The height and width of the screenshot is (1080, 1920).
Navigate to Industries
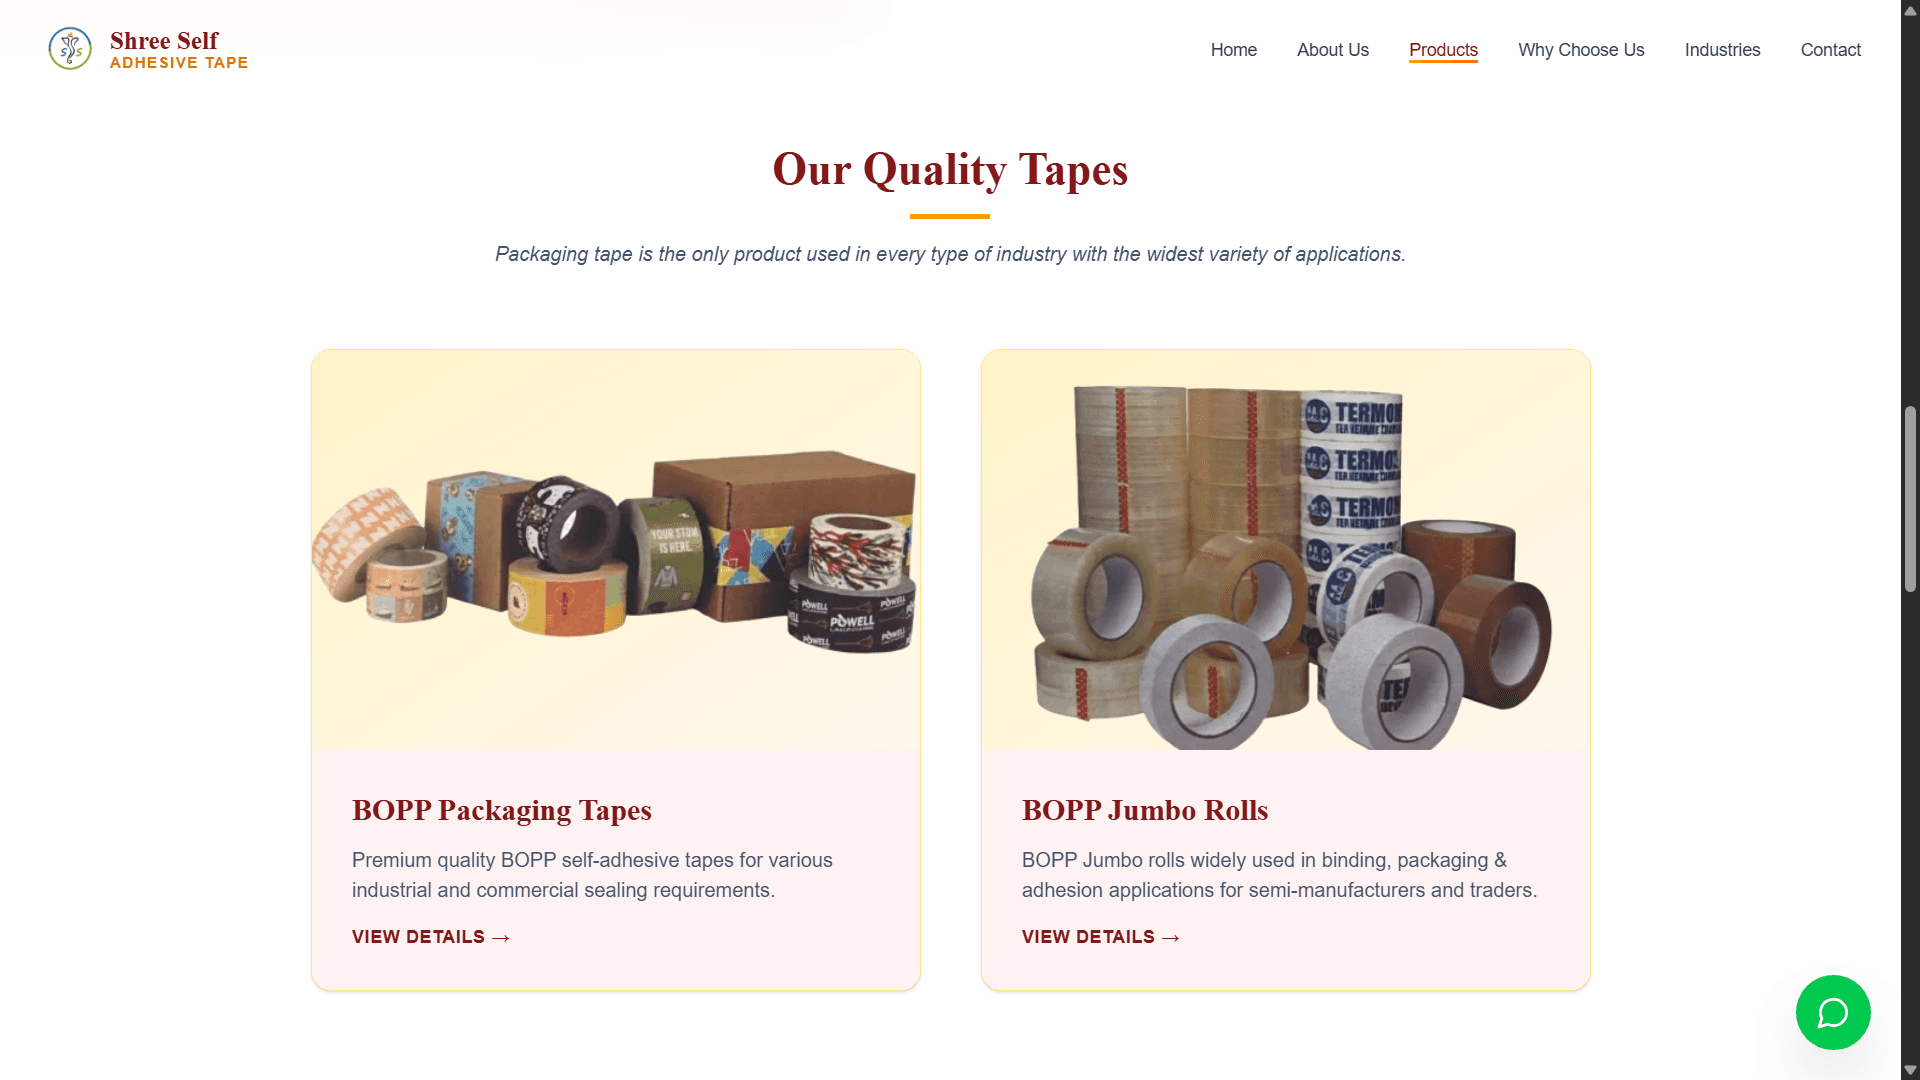pyautogui.click(x=1722, y=50)
